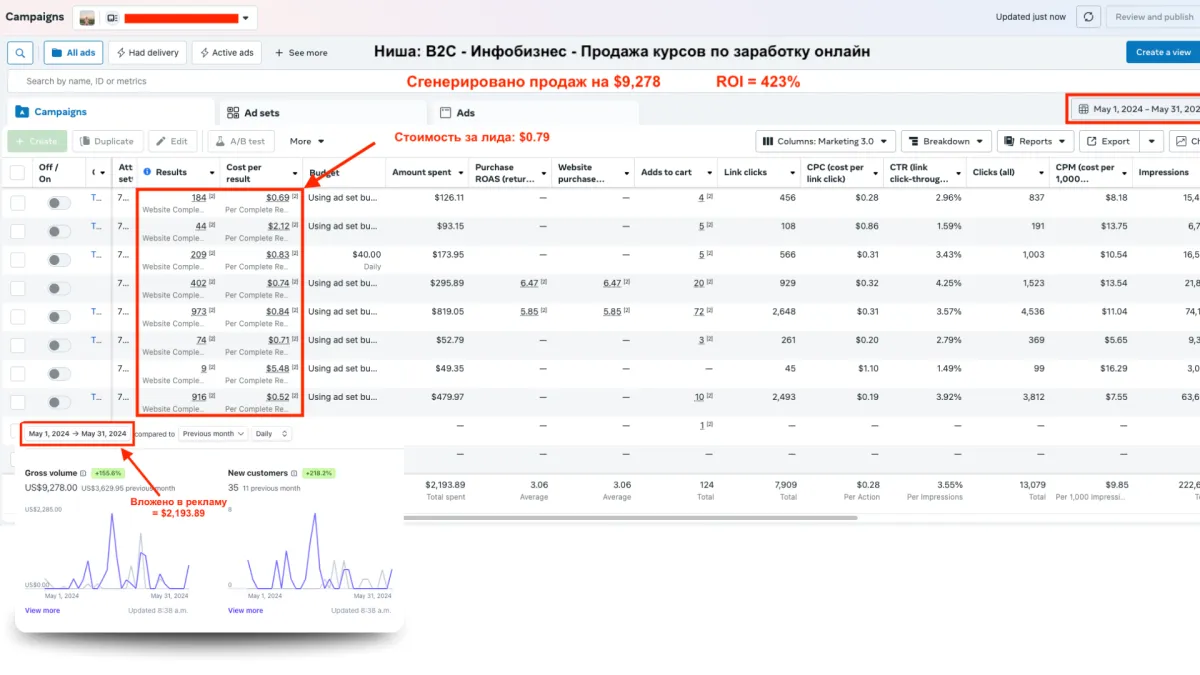Click the magnifier search icon button

[x=20, y=53]
